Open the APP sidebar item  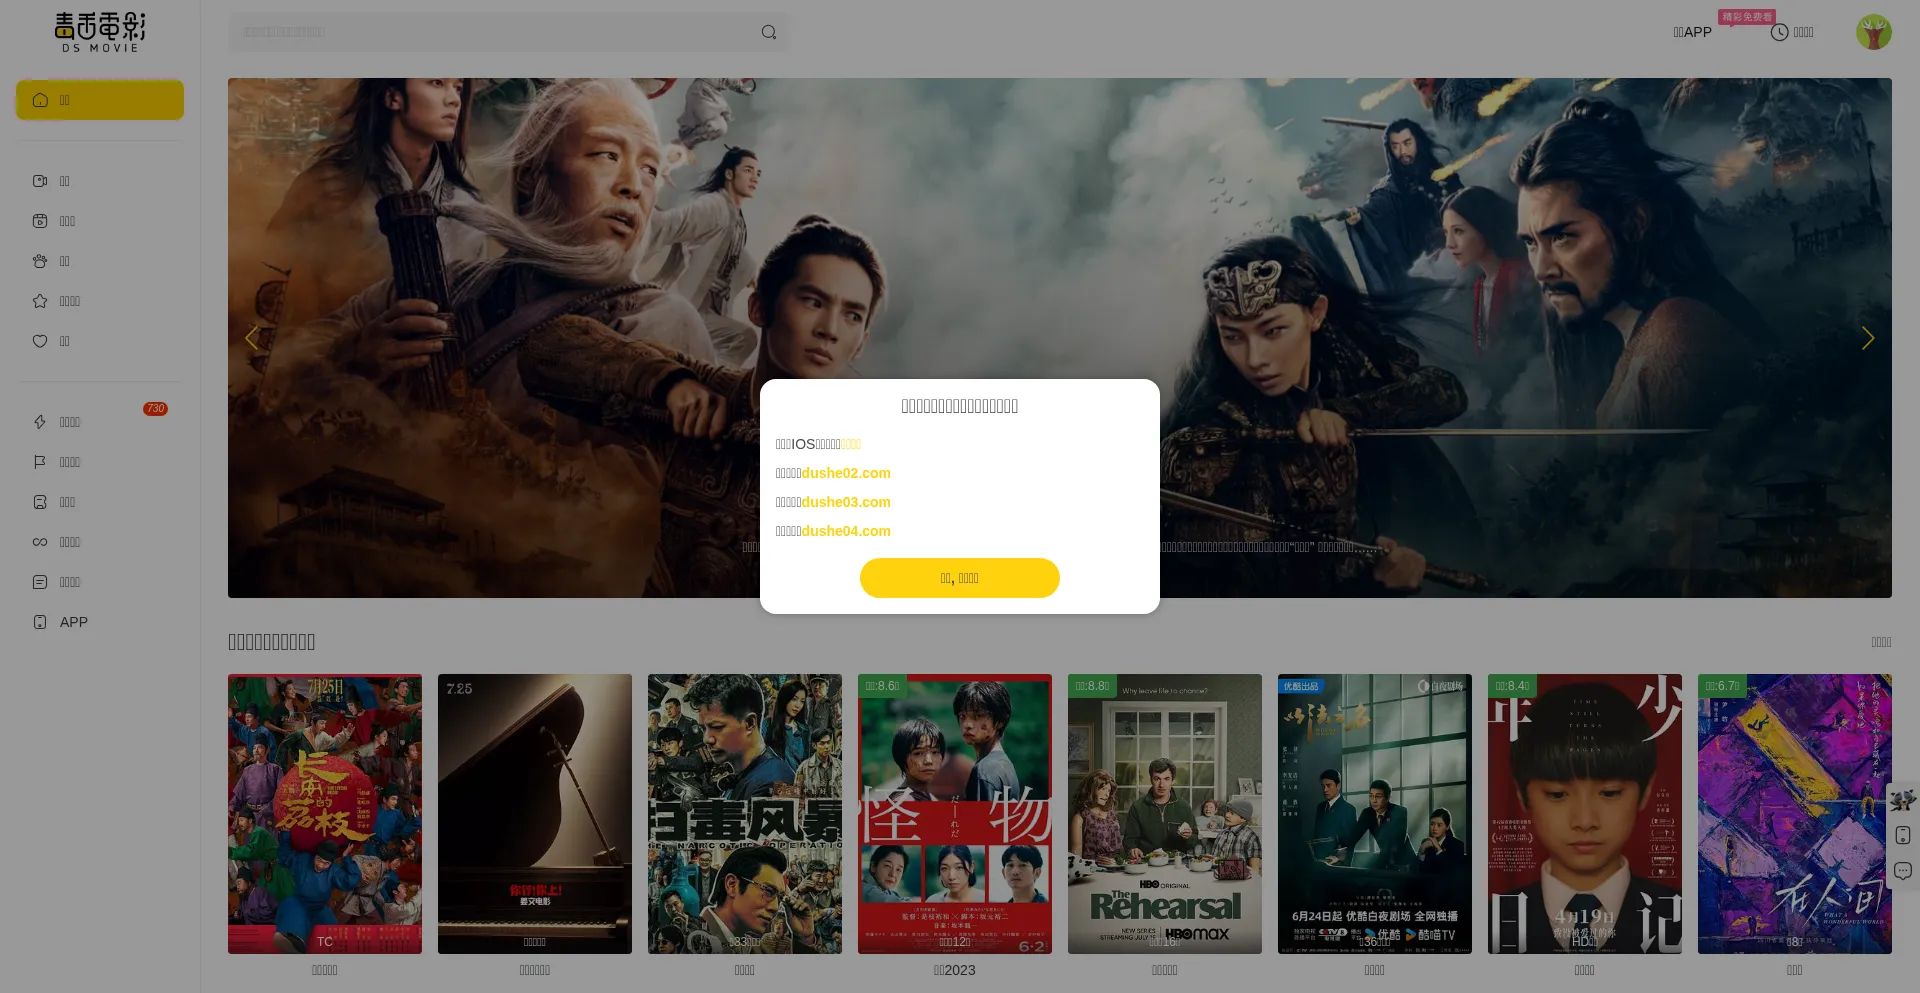[100, 622]
